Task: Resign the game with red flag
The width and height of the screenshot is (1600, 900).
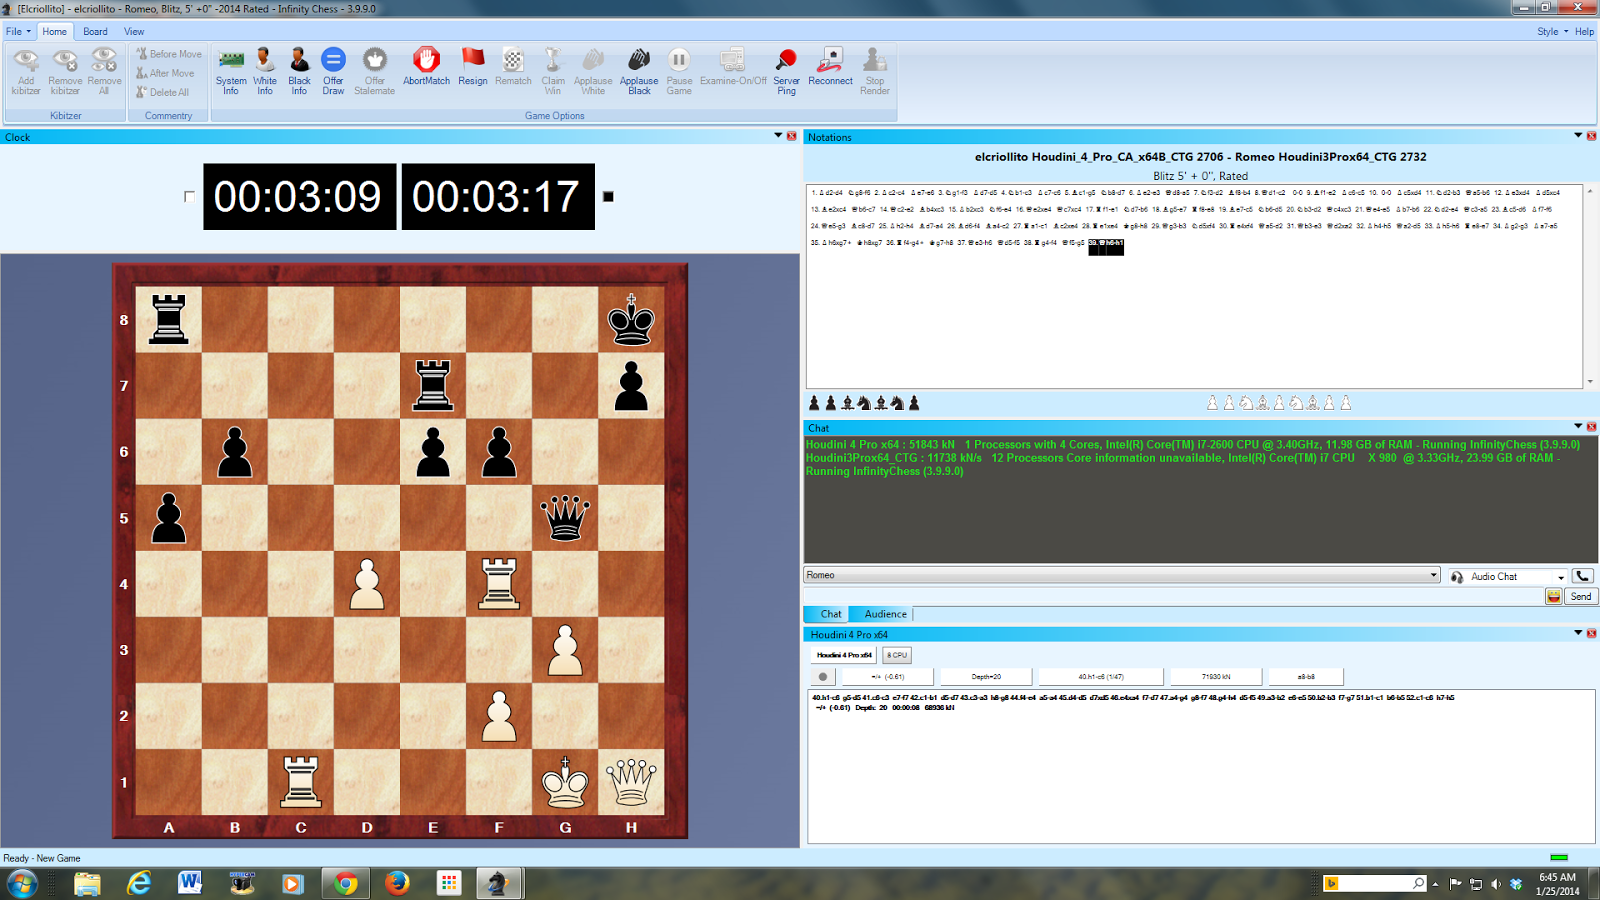Action: coord(473,66)
